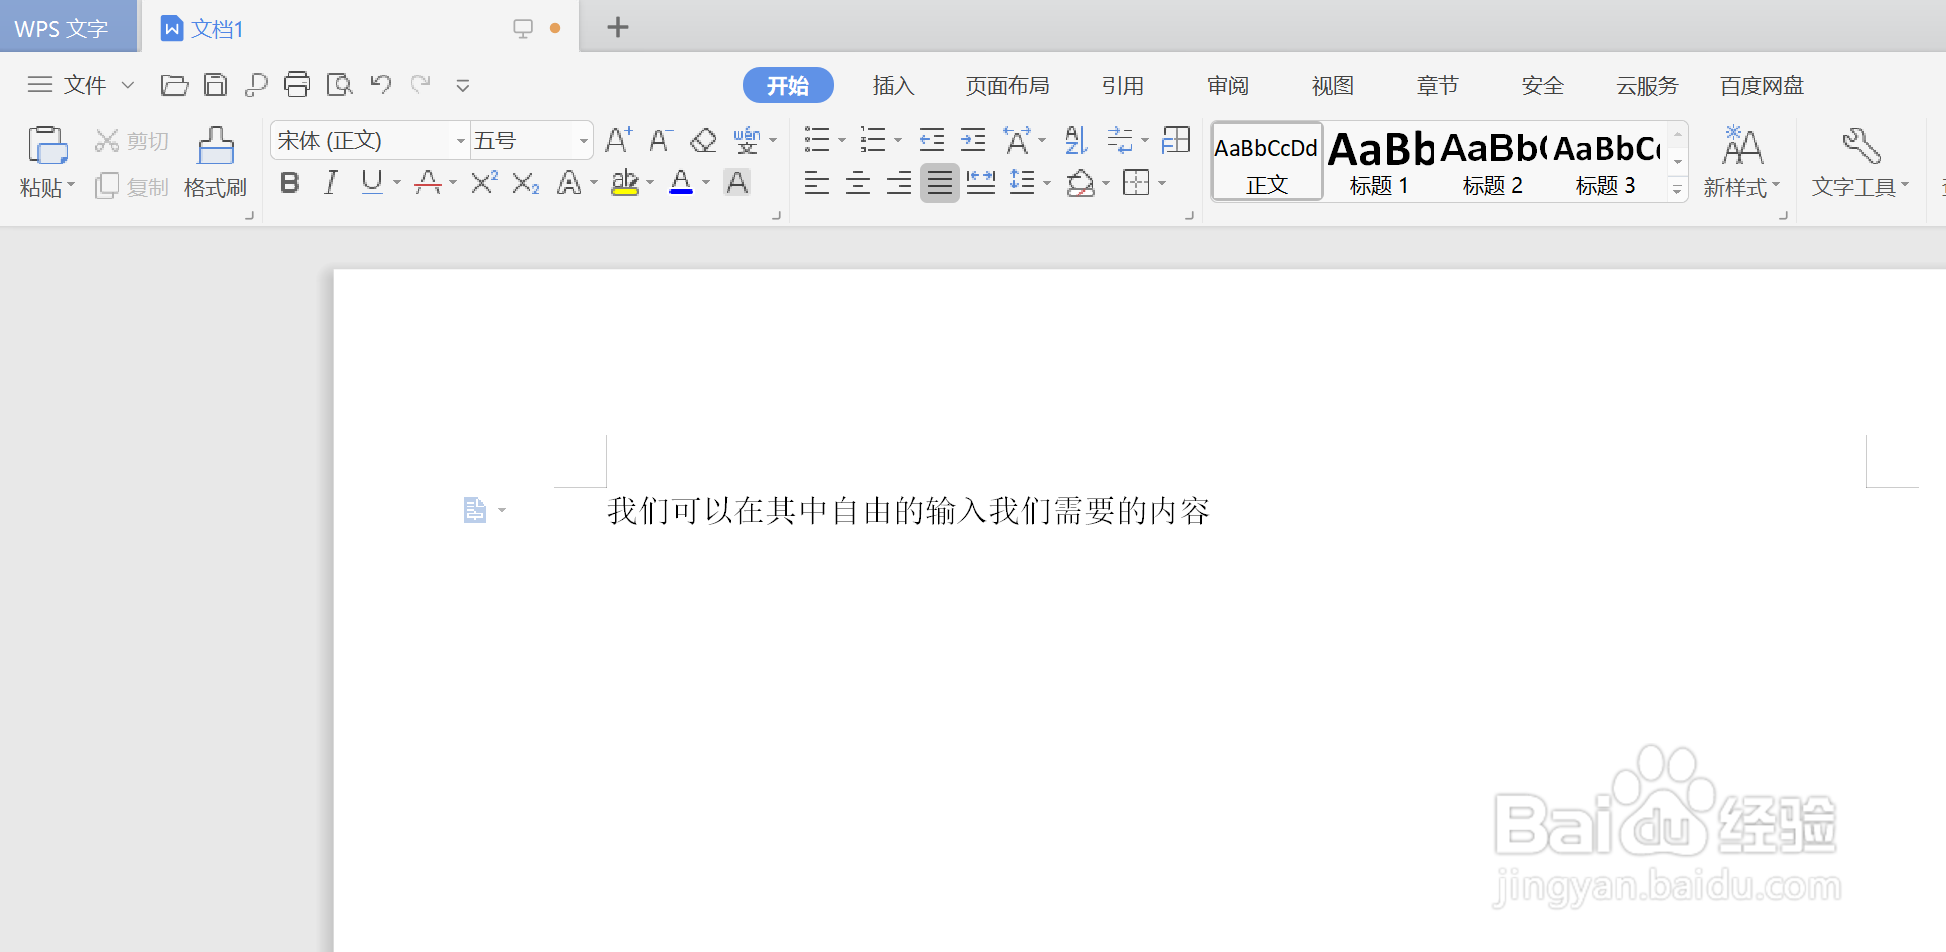Save the document with the disk icon
Viewport: 1946px width, 952px height.
pyautogui.click(x=215, y=85)
